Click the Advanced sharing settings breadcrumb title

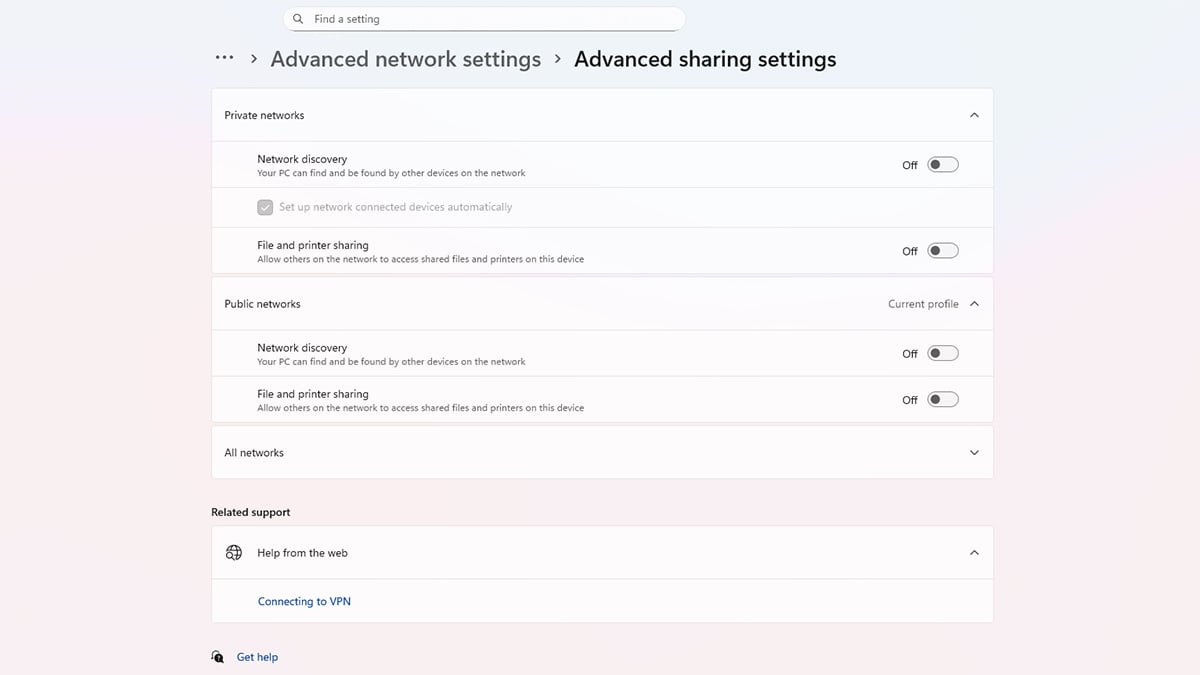click(x=705, y=59)
